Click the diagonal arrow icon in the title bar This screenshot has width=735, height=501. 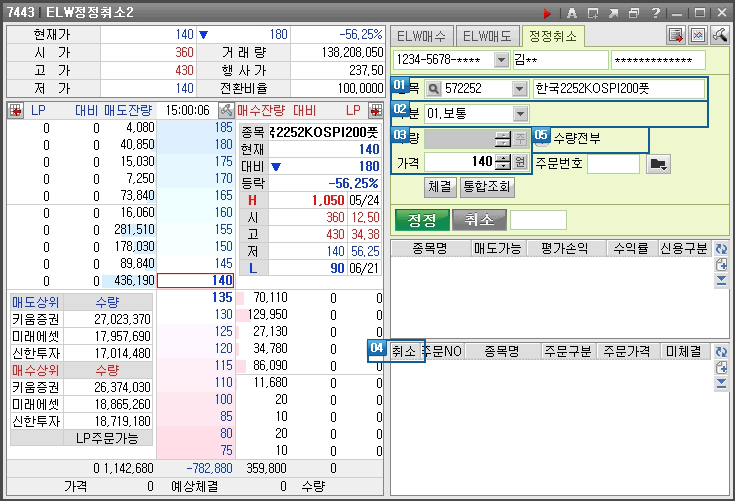613,13
